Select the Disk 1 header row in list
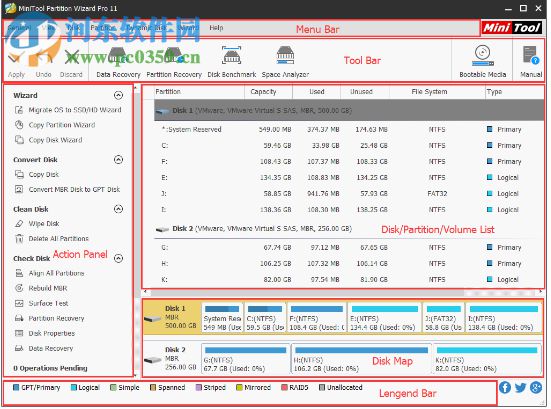Image resolution: width=551 pixels, height=409 pixels. [349, 111]
